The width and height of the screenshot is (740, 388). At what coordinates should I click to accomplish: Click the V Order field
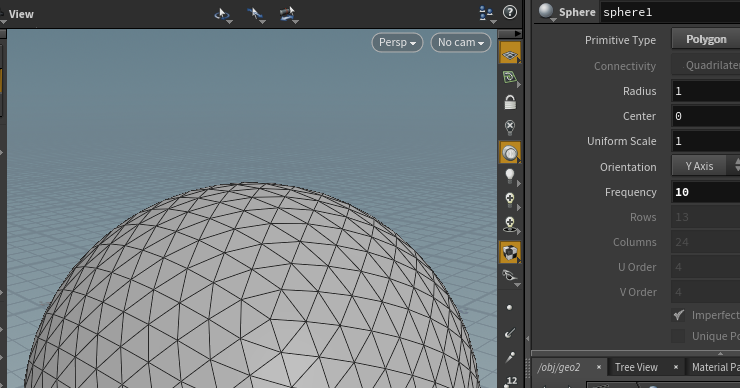[706, 292]
